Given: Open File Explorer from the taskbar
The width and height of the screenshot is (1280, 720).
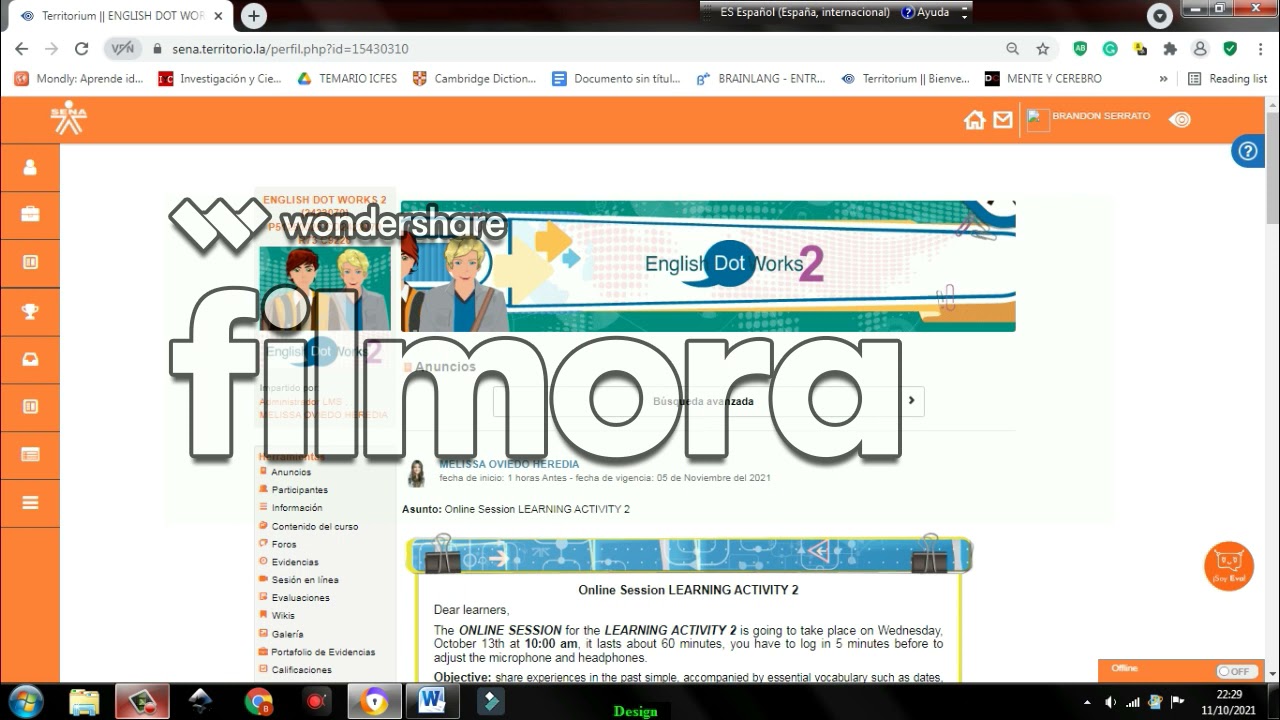Looking at the screenshot, I should [x=84, y=702].
